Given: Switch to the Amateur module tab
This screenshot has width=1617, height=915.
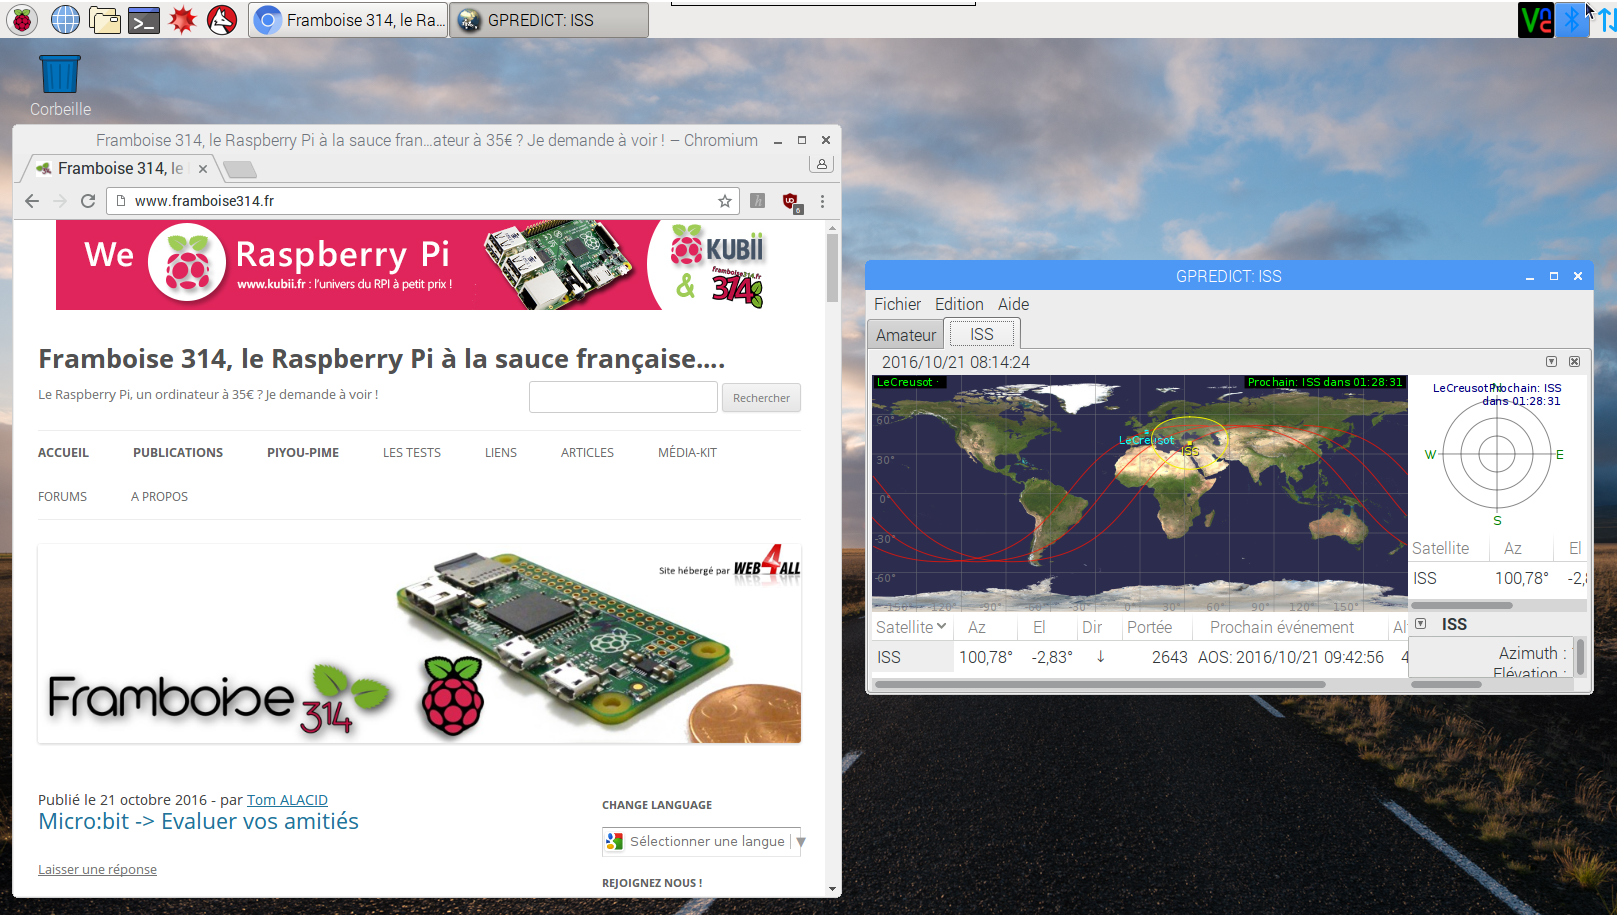Looking at the screenshot, I should pyautogui.click(x=906, y=335).
